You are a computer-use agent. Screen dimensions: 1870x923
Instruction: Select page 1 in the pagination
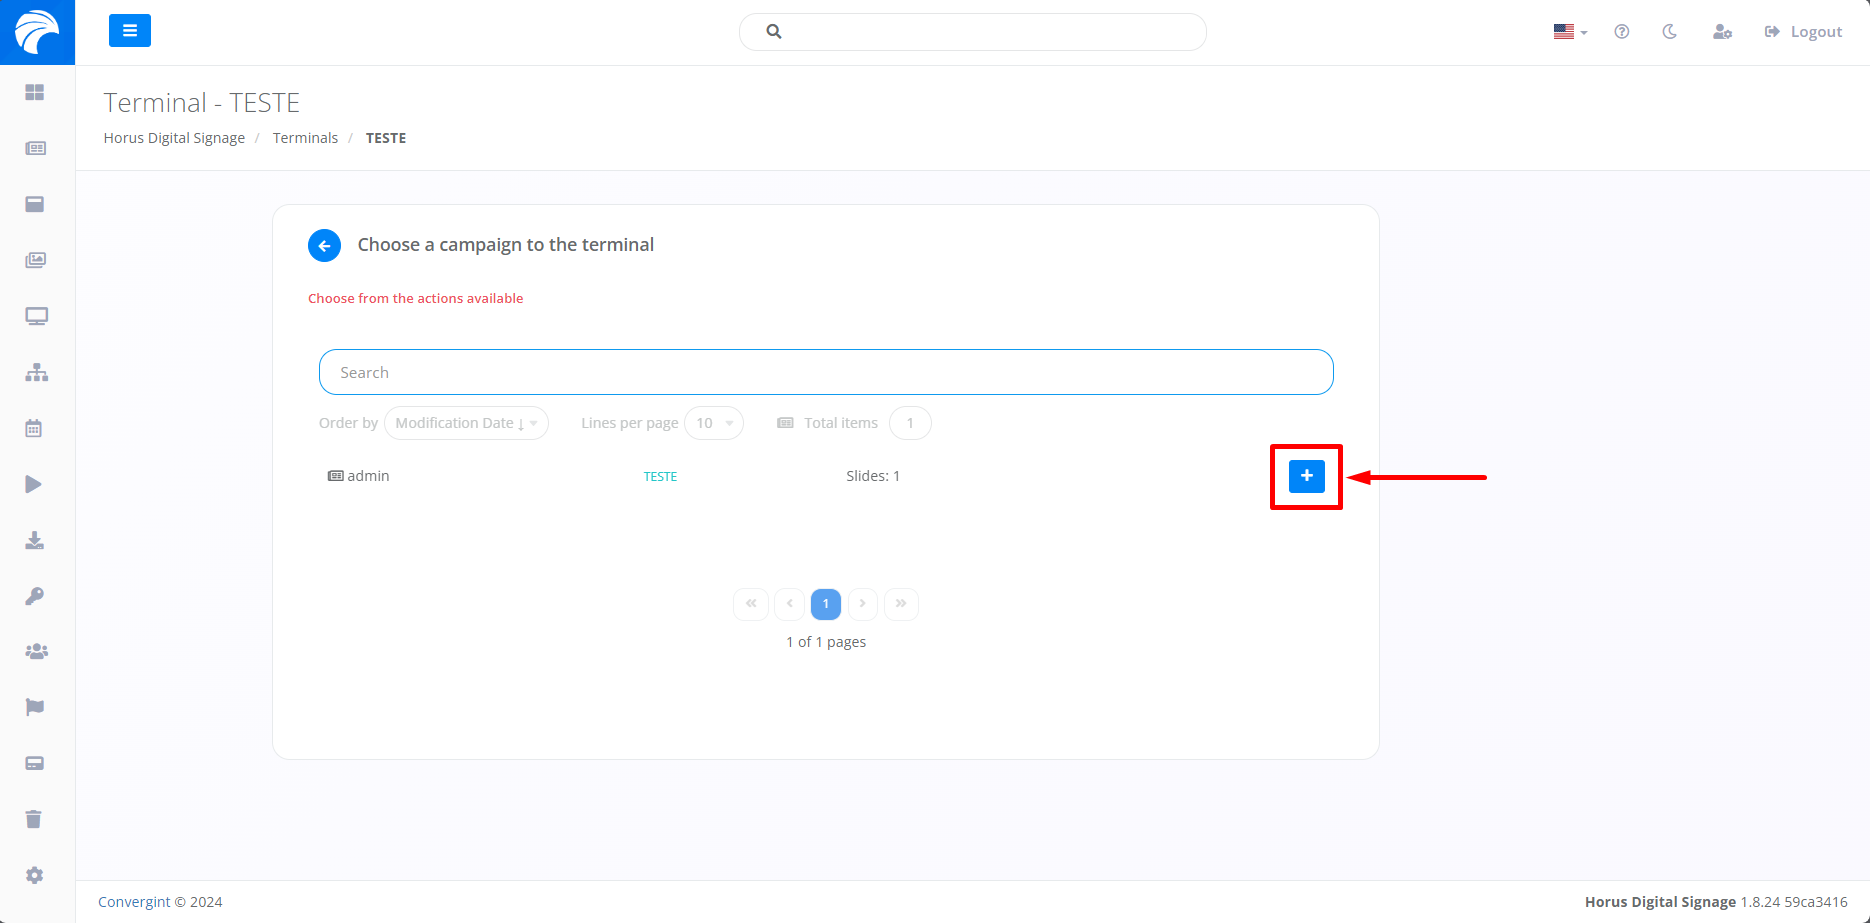point(825,604)
